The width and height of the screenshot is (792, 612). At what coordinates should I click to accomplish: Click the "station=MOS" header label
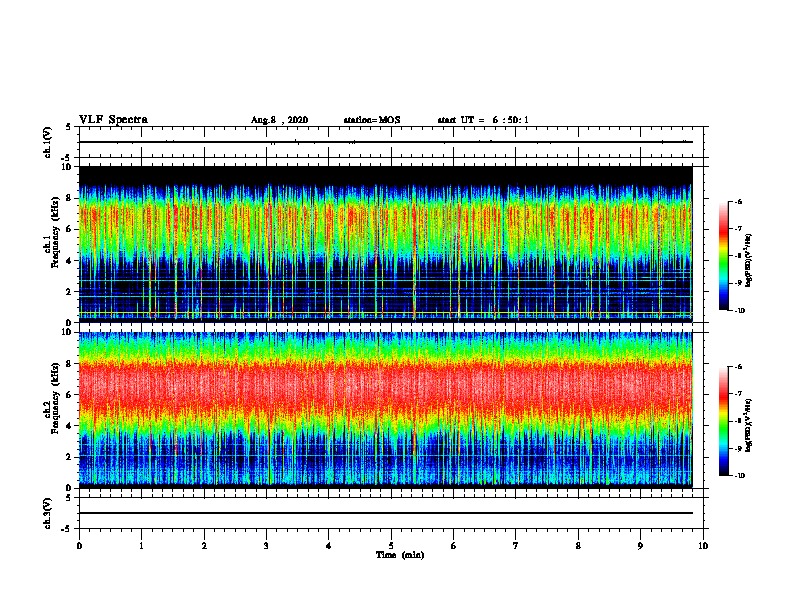372,120
